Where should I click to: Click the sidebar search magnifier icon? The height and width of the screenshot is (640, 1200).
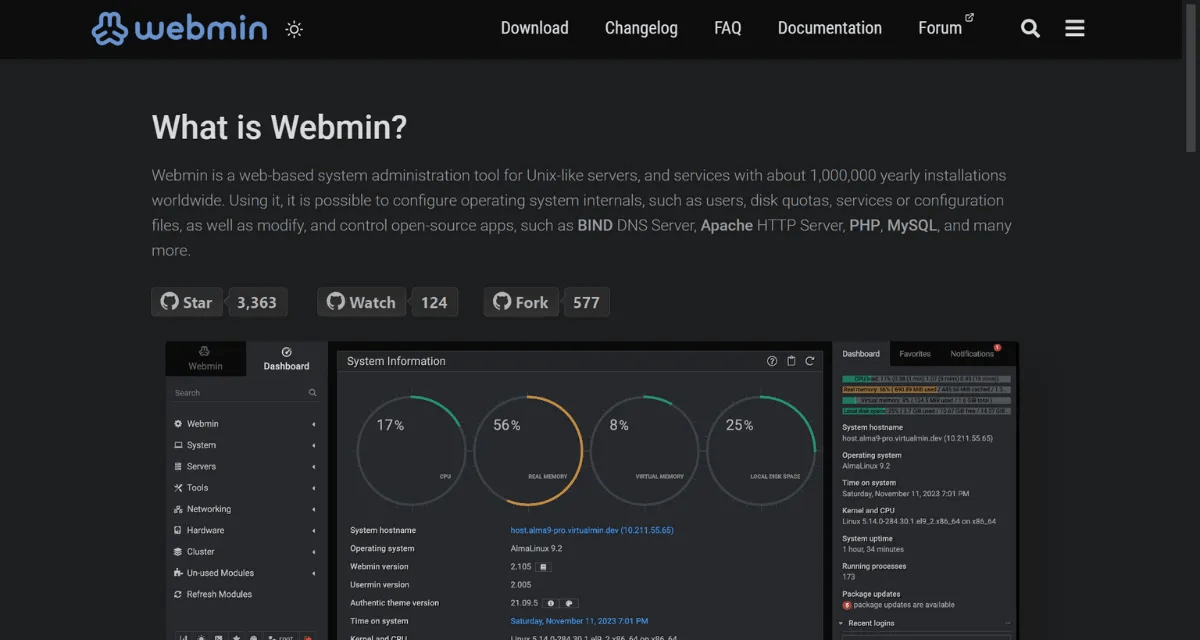click(x=313, y=393)
